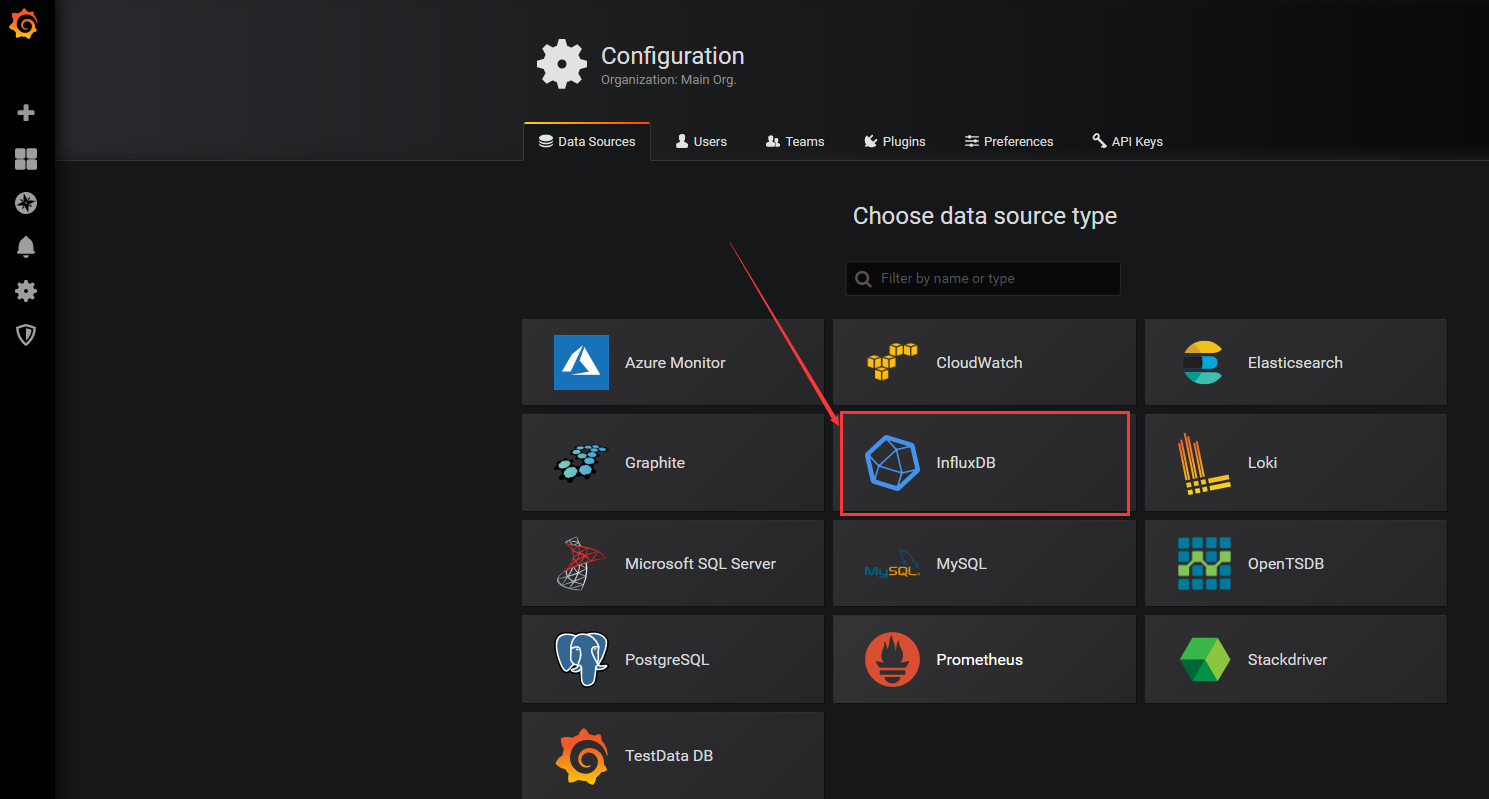
Task: Click the OpenTSDB logo icon
Action: [1204, 563]
